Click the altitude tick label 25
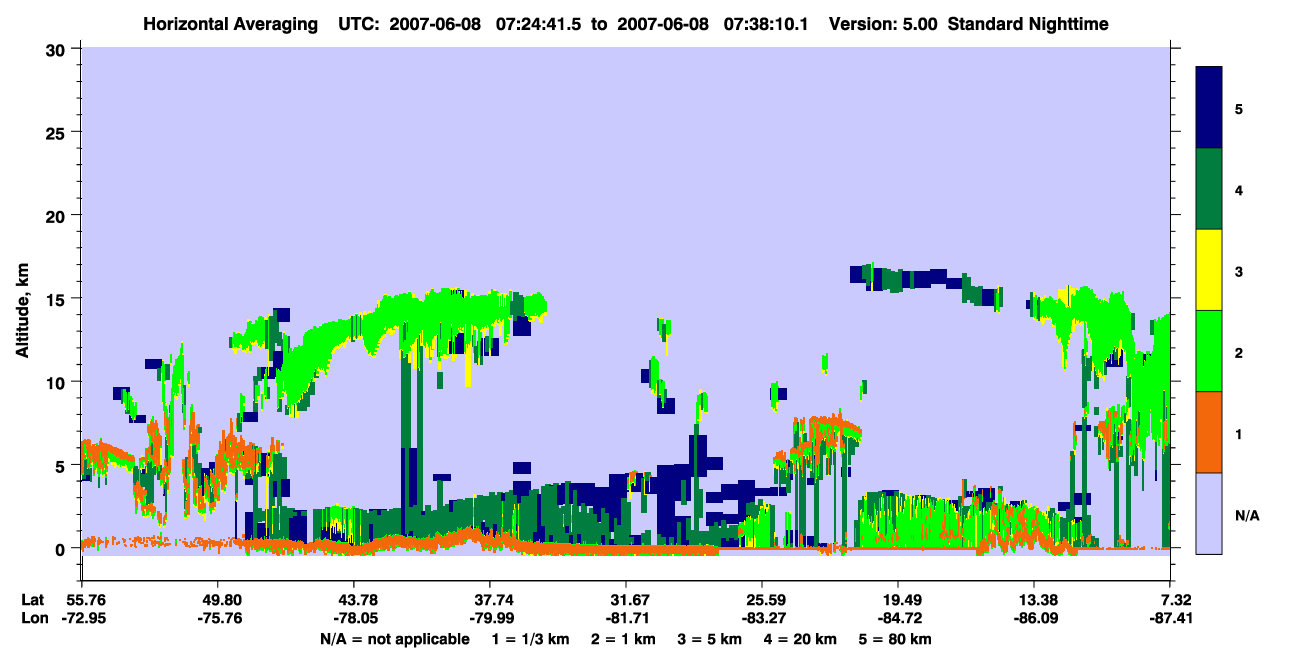 point(57,132)
